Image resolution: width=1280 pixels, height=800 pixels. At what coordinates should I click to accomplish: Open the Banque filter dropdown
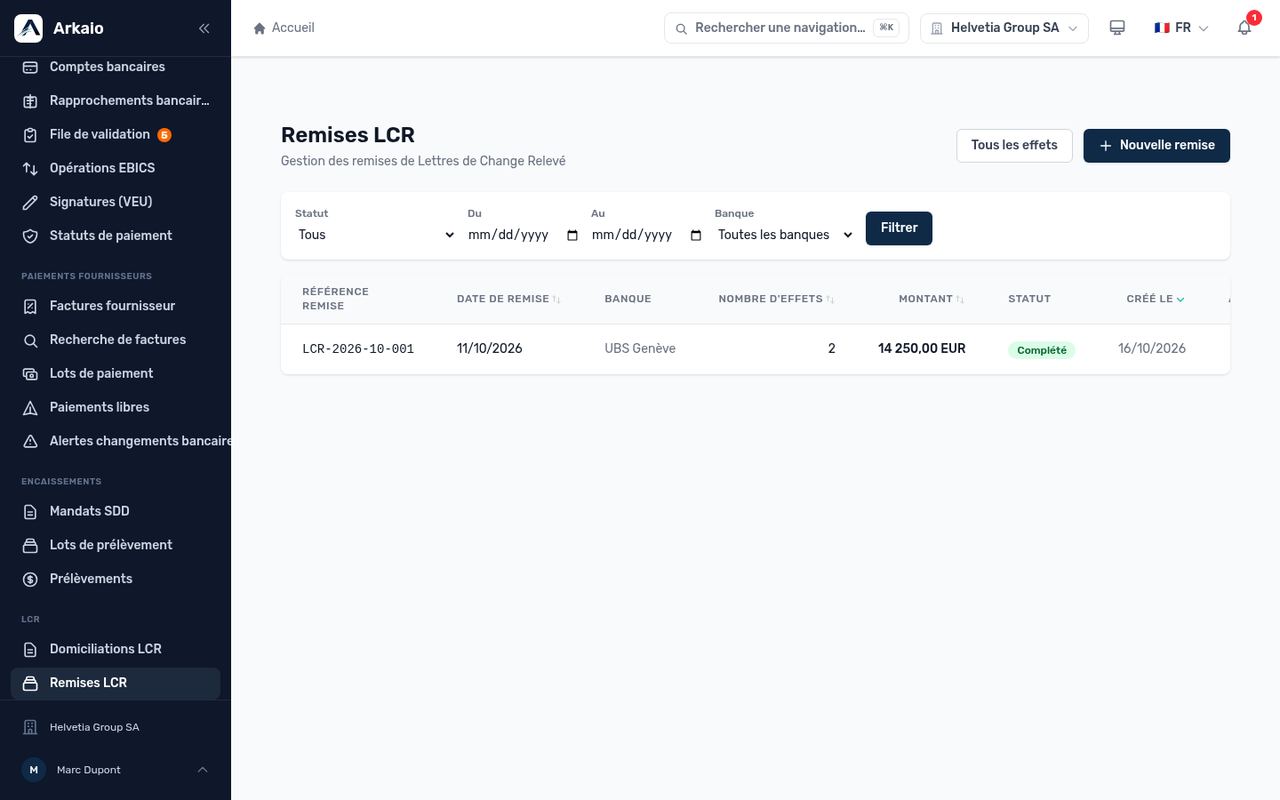coord(785,235)
